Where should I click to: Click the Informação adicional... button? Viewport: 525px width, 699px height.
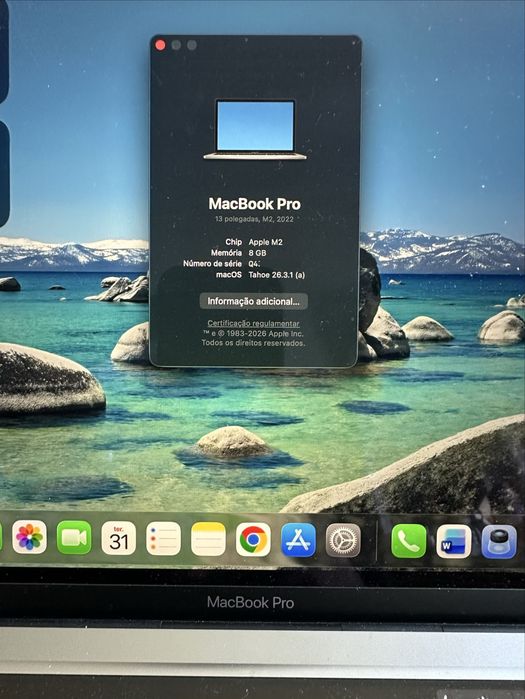pyautogui.click(x=254, y=301)
